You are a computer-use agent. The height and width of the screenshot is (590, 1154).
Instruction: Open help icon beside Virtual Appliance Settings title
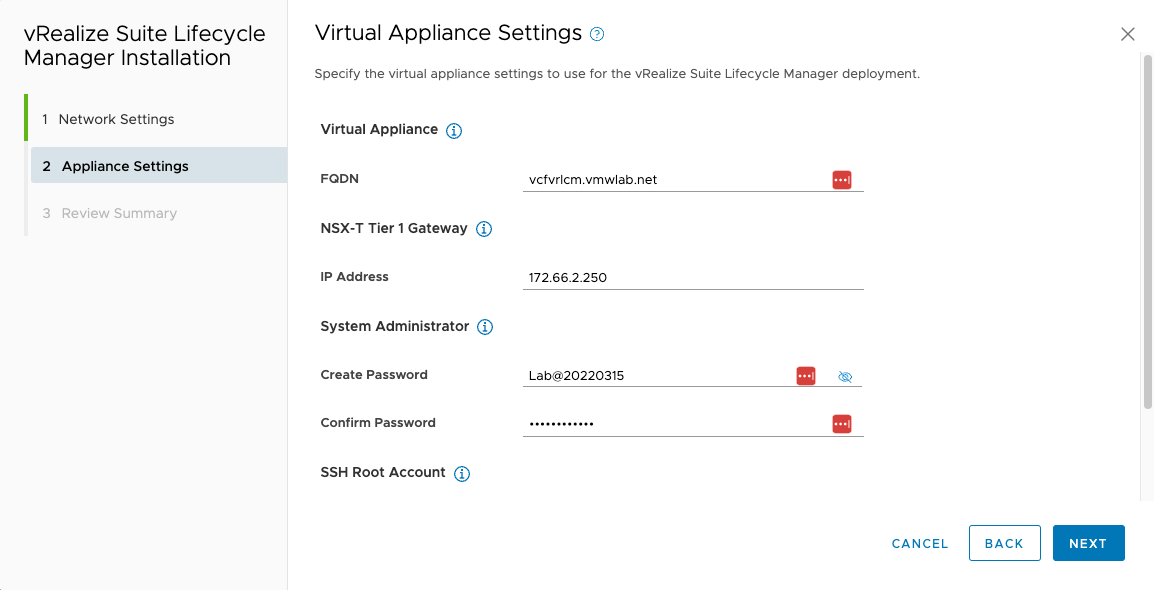[597, 34]
